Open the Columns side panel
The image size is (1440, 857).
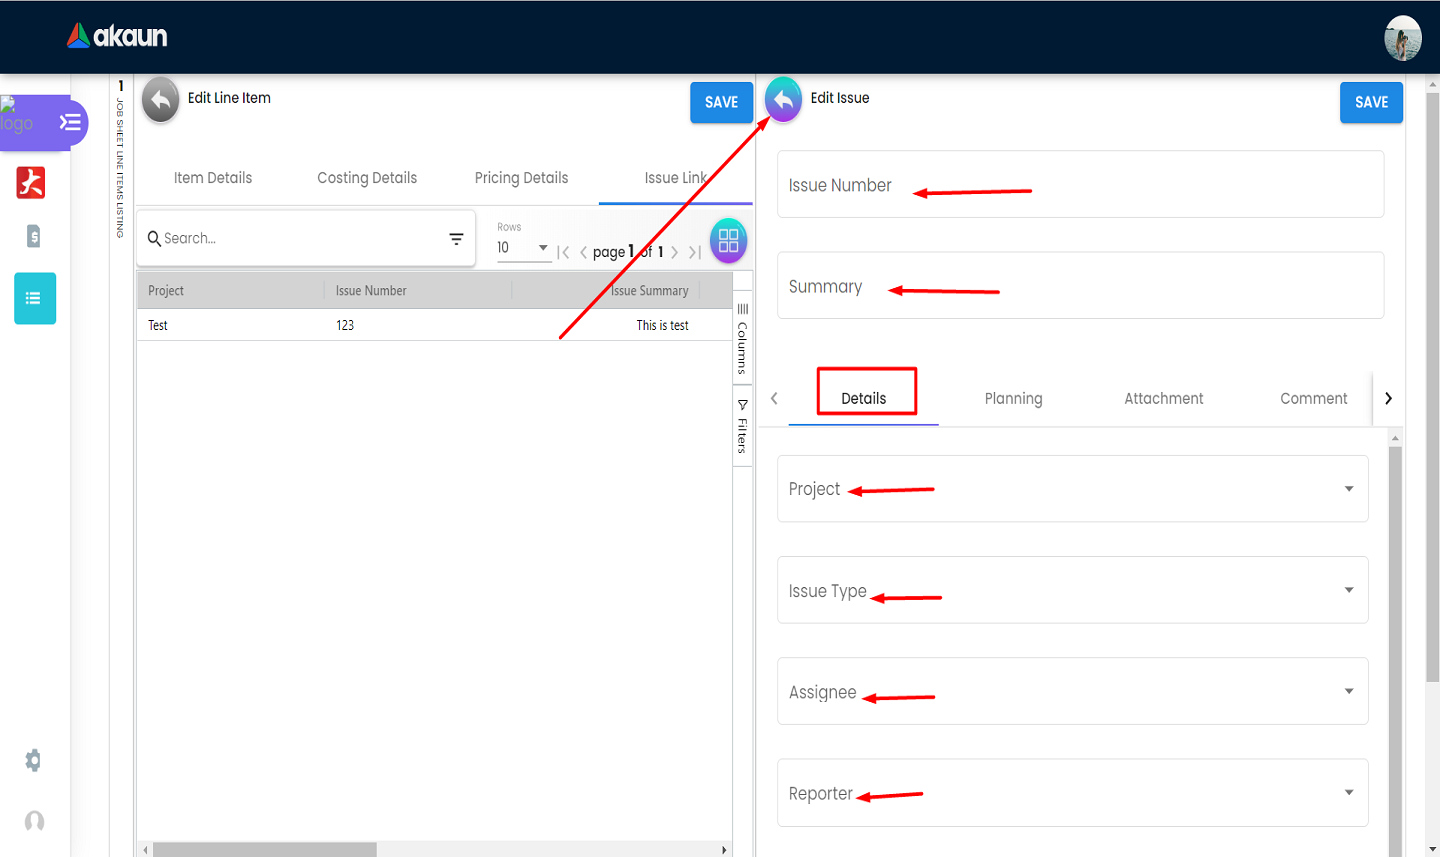coord(742,340)
